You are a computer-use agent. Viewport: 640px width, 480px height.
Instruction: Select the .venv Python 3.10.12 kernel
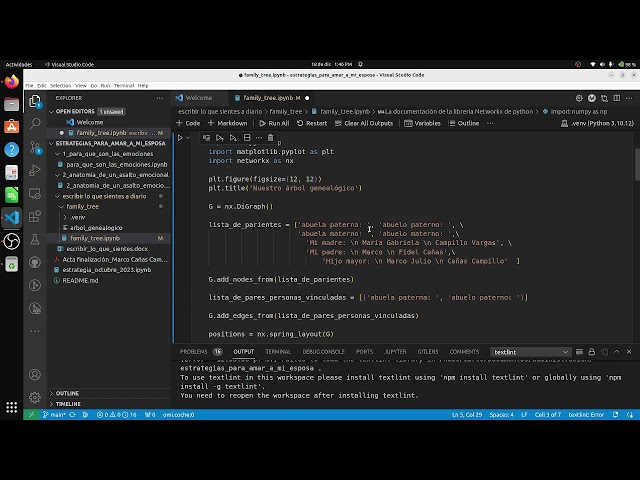[x=598, y=123]
